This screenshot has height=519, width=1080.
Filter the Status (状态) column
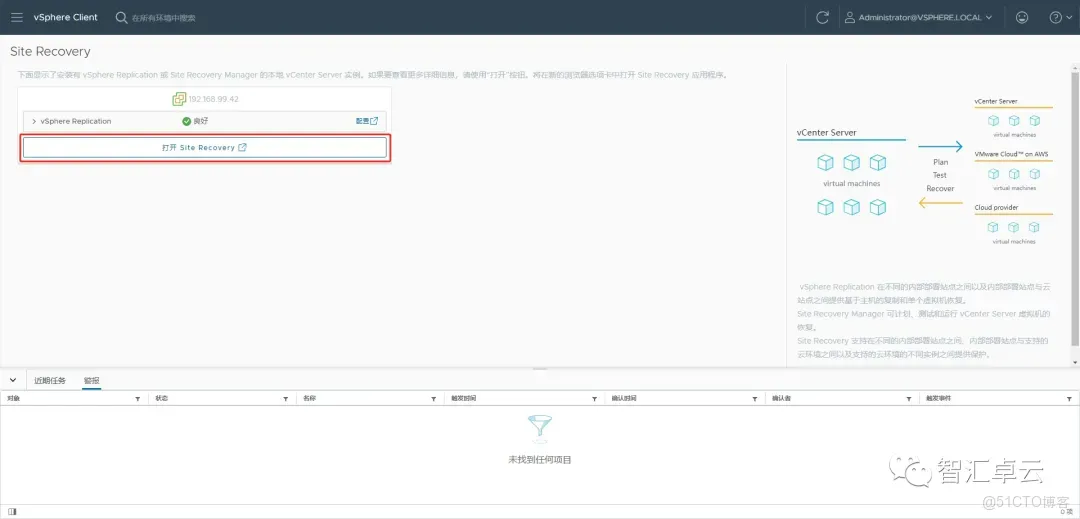coord(285,399)
